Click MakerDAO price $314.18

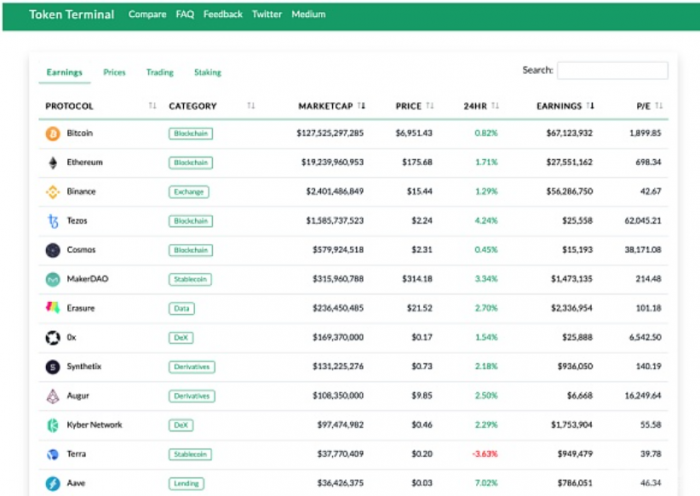pos(417,279)
